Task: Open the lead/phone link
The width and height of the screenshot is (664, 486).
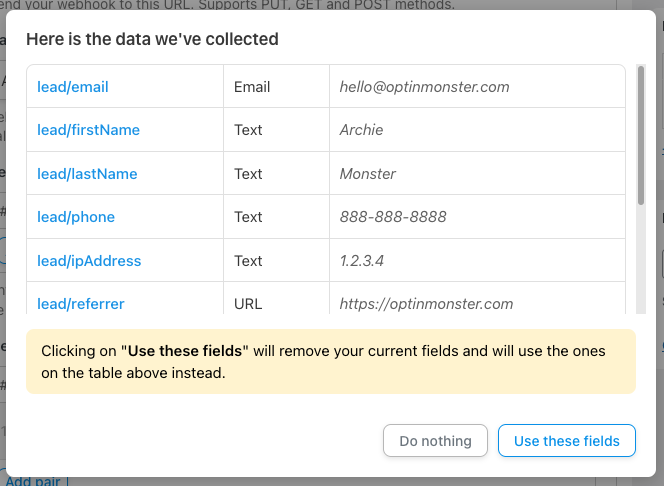Action: (76, 217)
